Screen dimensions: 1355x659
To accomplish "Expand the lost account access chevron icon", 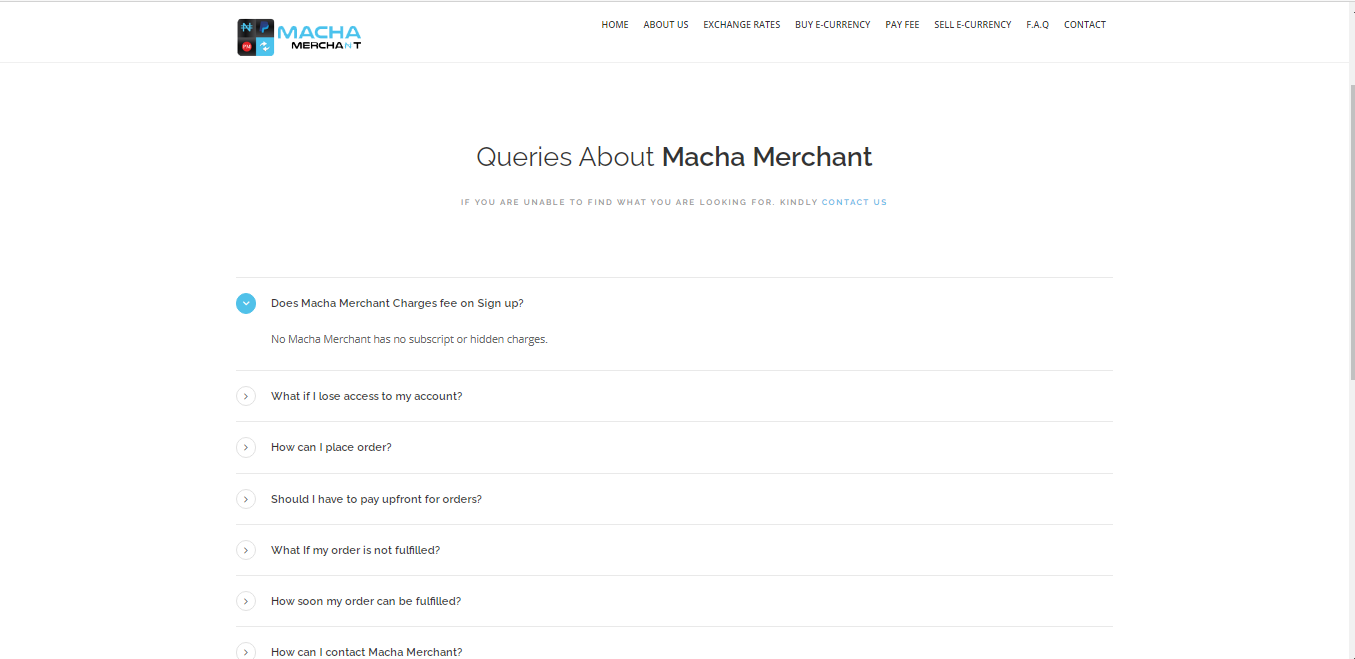I will point(246,396).
